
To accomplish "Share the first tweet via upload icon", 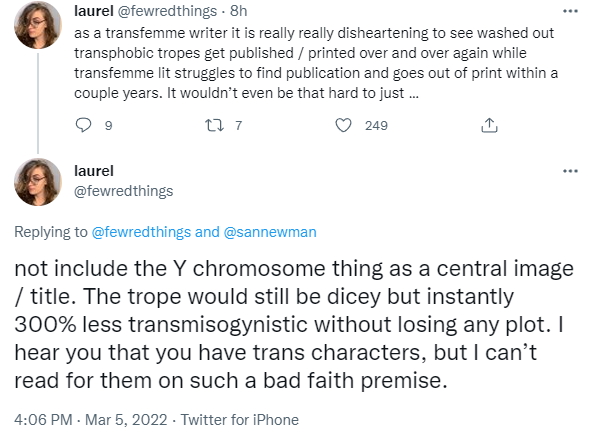I will (x=489, y=125).
